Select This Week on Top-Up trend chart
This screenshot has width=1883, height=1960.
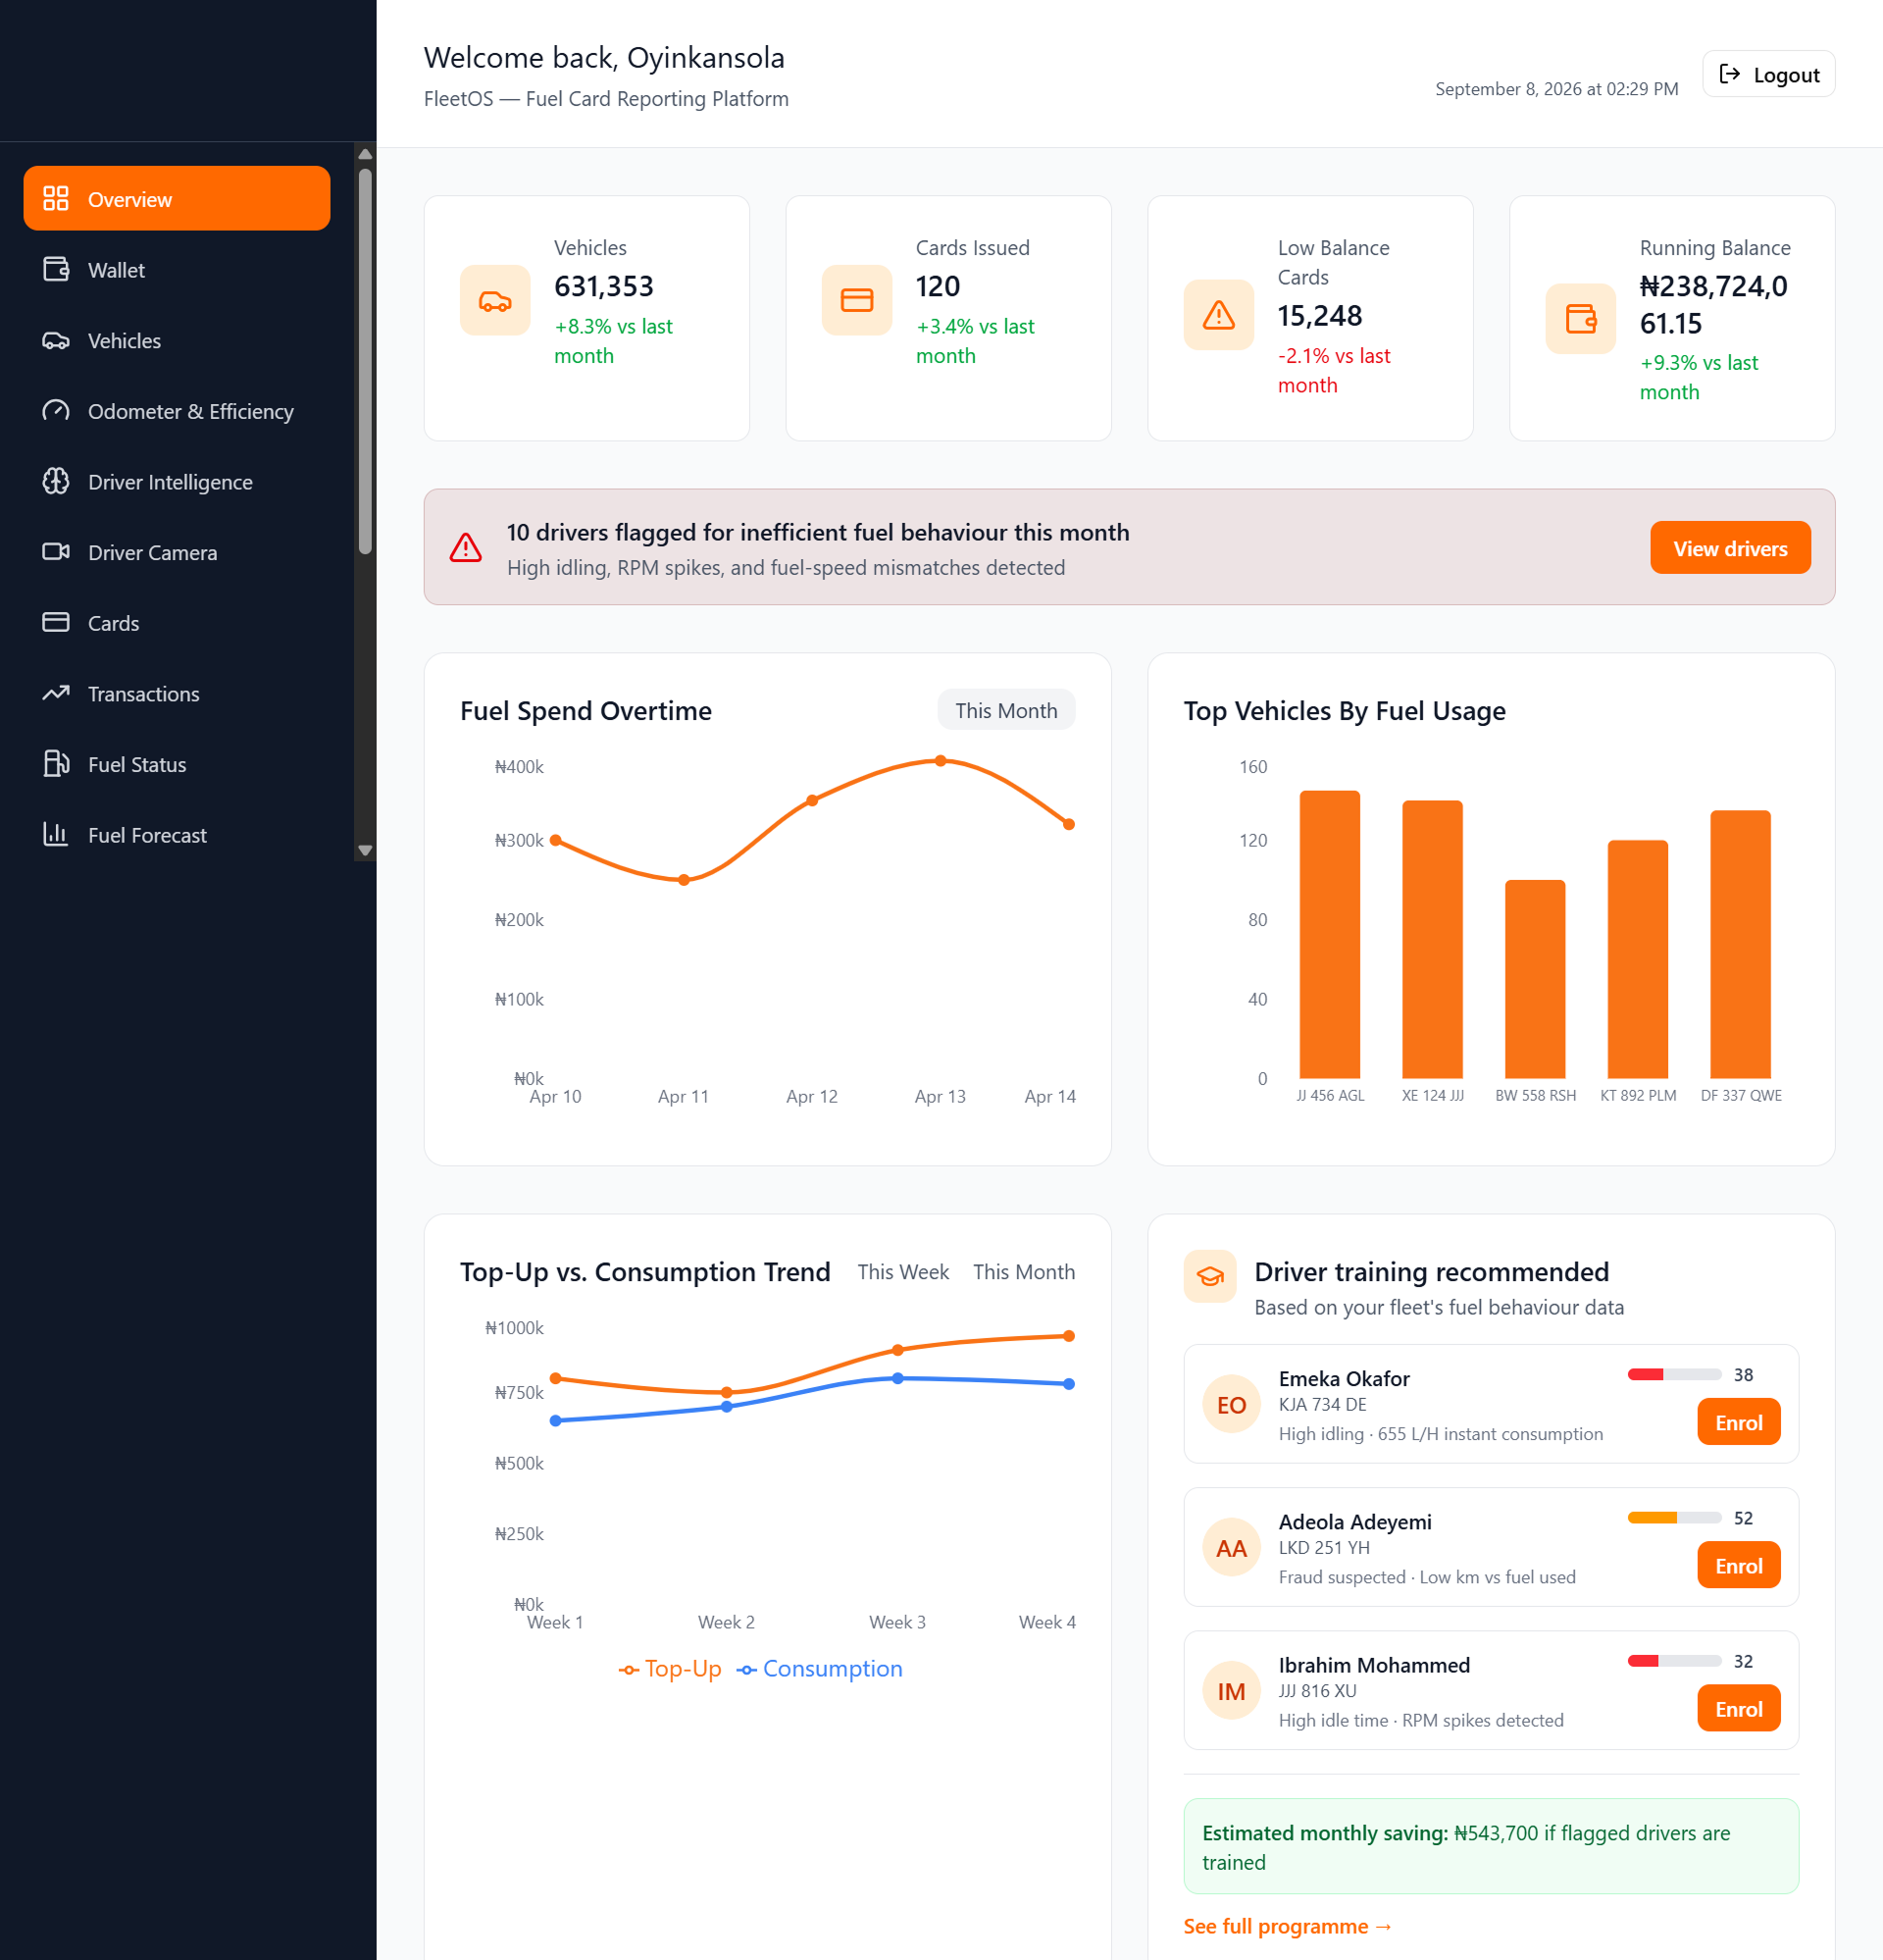pos(903,1271)
